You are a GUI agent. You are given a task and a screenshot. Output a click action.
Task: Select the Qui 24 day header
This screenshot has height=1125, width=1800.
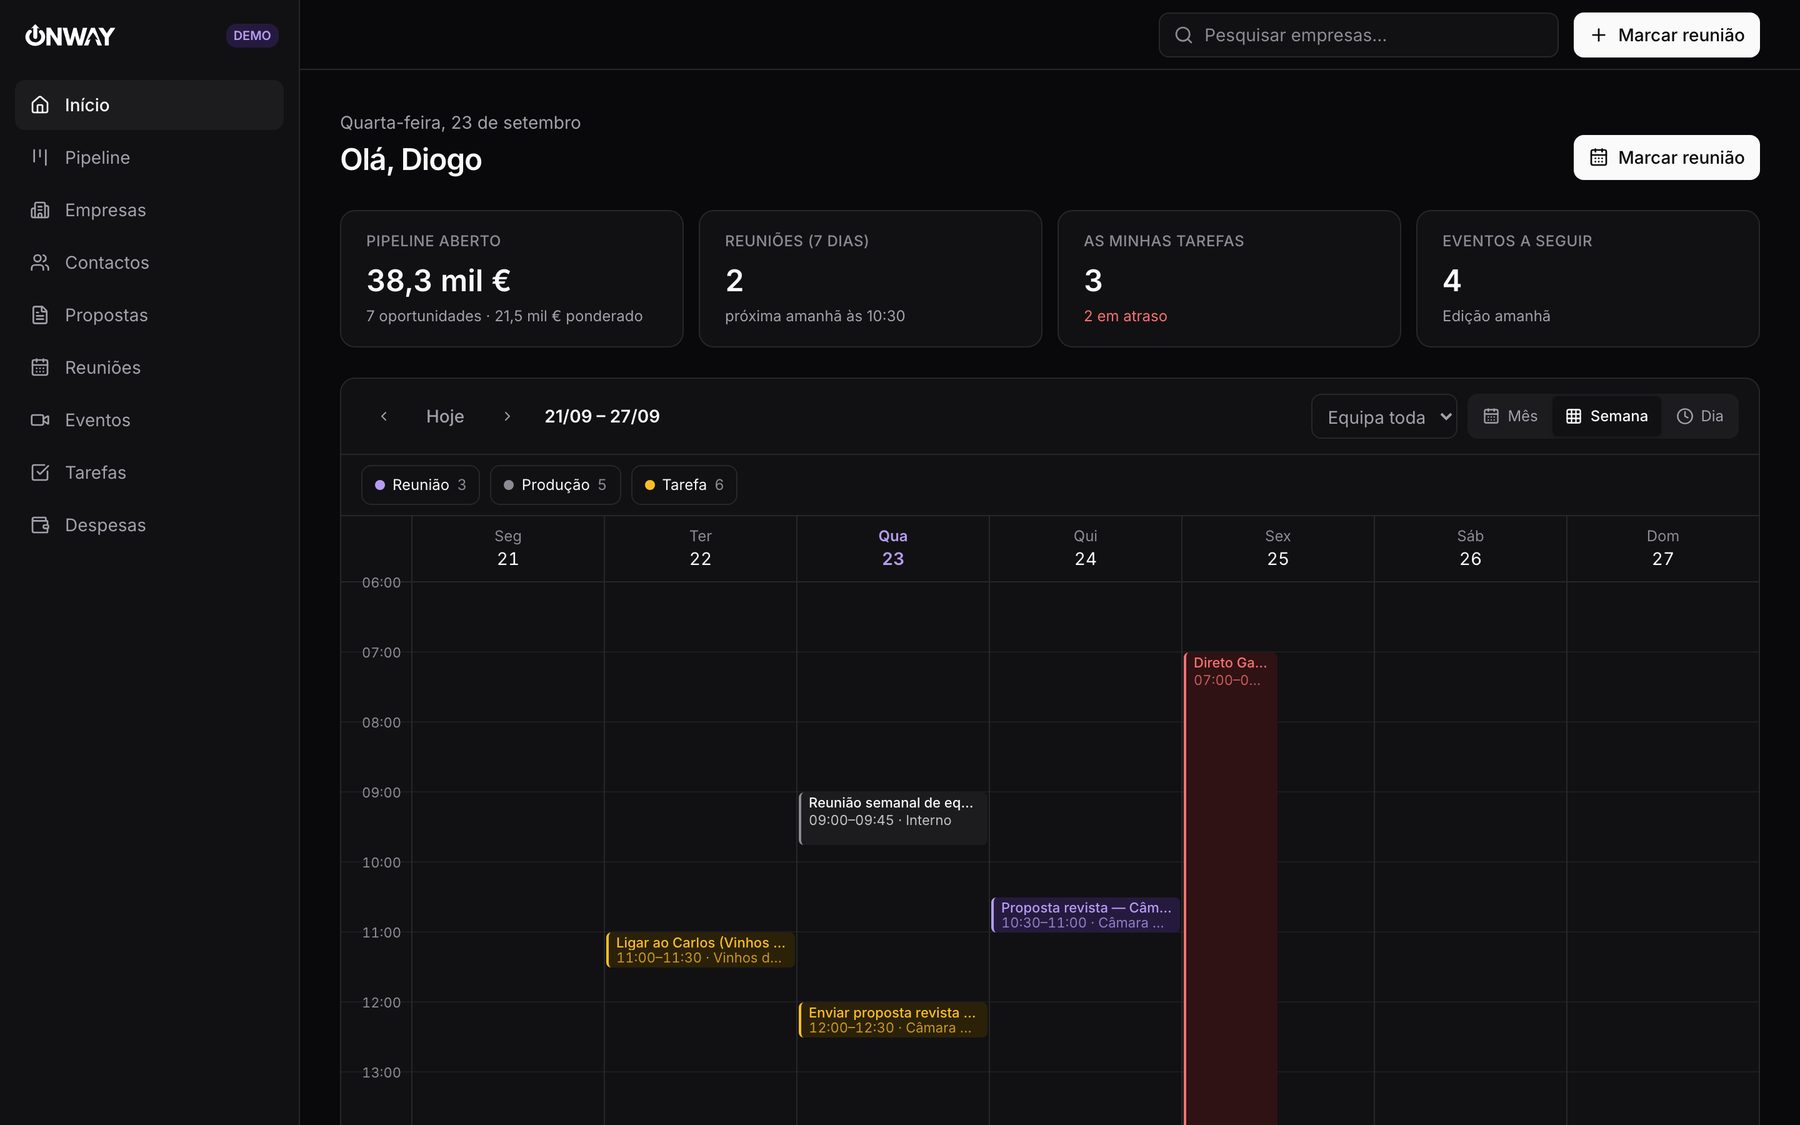tap(1085, 548)
